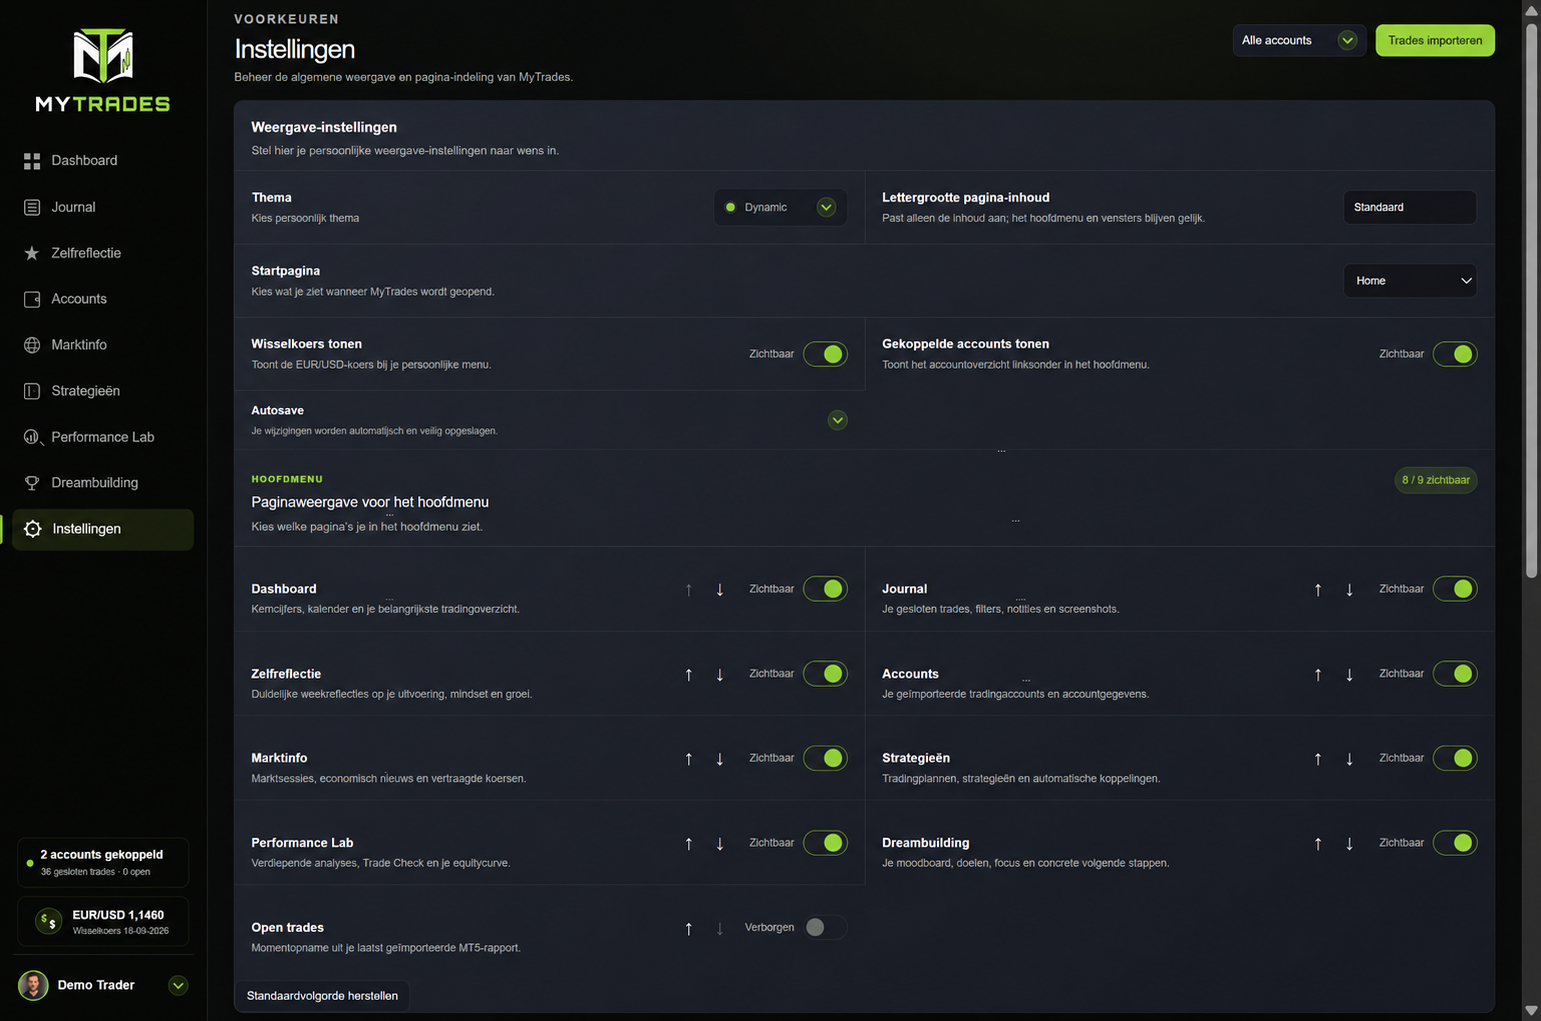Toggle the Gekoppelde accounts tonen switch
Image resolution: width=1541 pixels, height=1021 pixels.
click(1455, 354)
